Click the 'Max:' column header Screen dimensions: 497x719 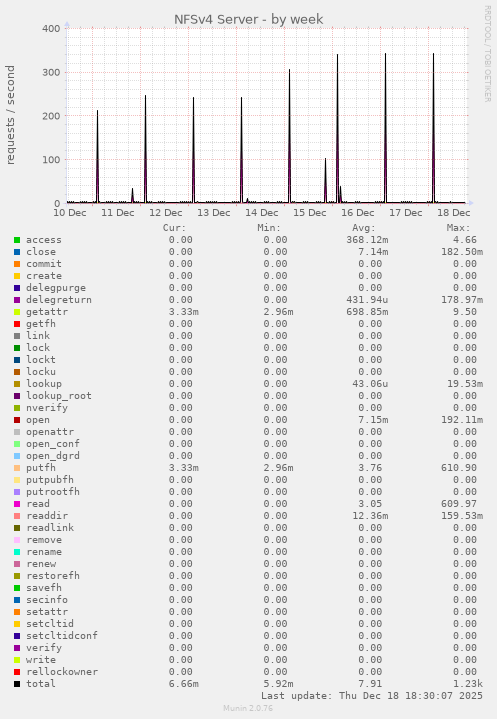point(459,228)
